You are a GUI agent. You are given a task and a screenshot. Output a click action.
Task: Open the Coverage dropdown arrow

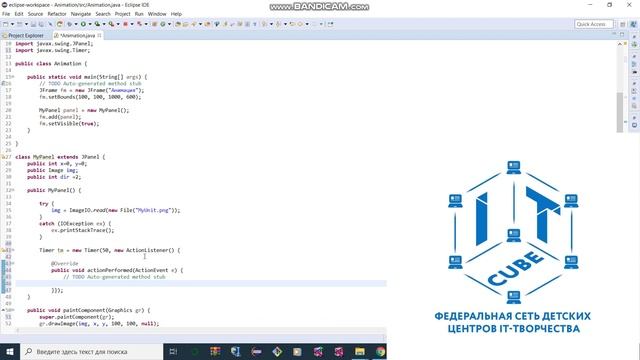pos(104,24)
